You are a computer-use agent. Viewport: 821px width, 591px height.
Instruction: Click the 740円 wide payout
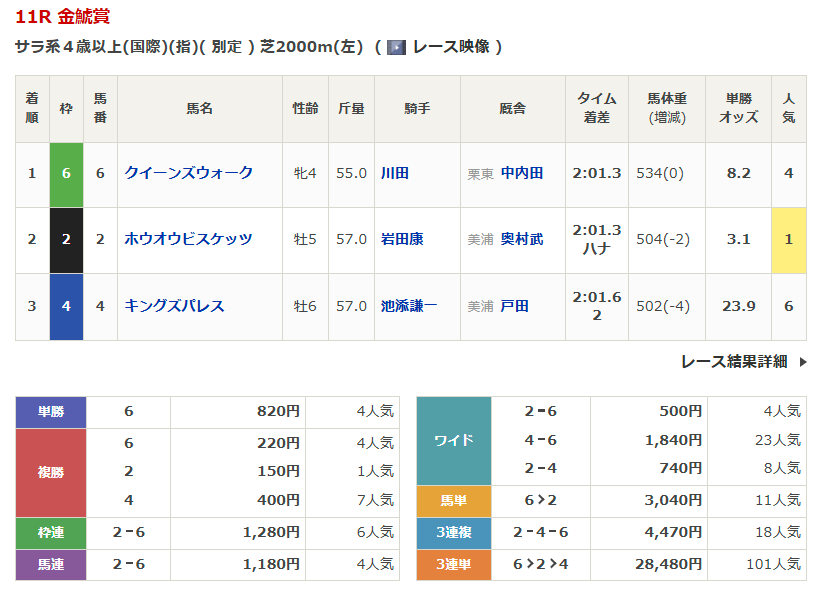click(681, 468)
